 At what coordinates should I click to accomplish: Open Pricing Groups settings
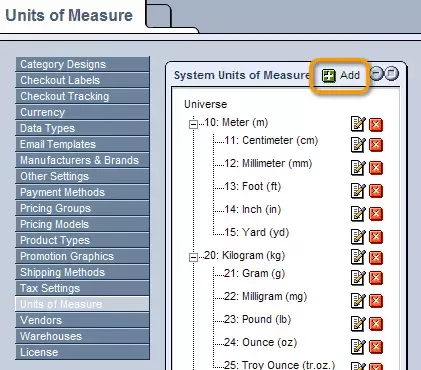(82, 208)
